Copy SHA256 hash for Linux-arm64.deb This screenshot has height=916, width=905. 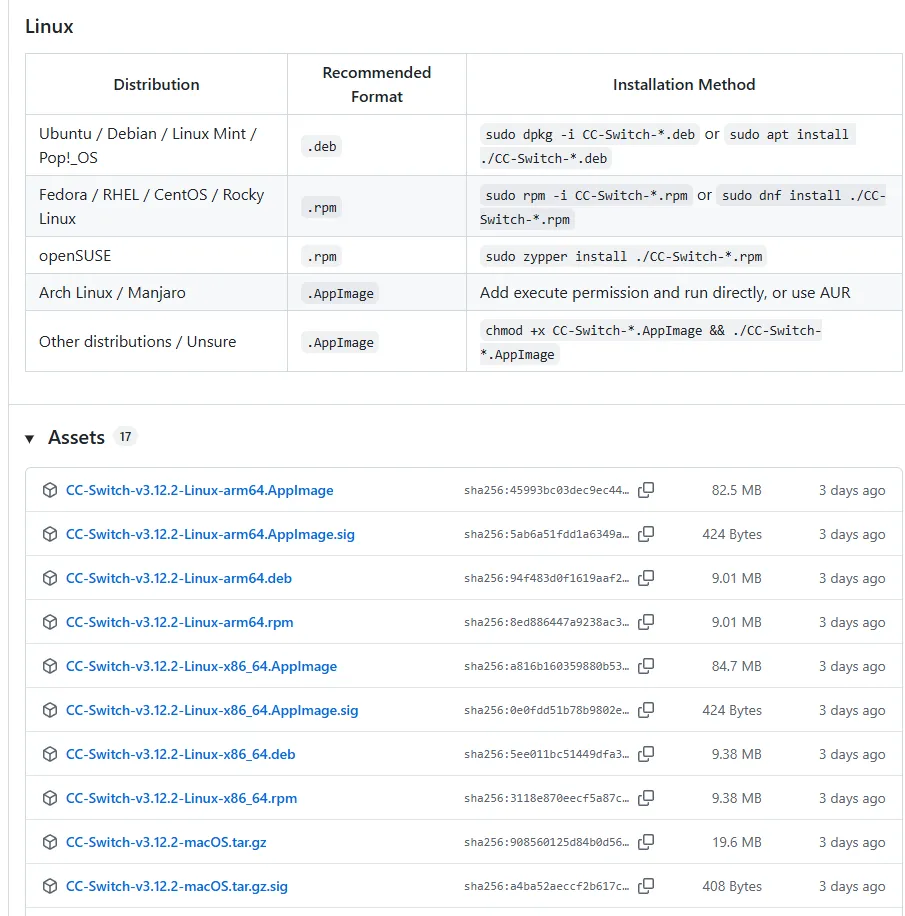click(647, 578)
